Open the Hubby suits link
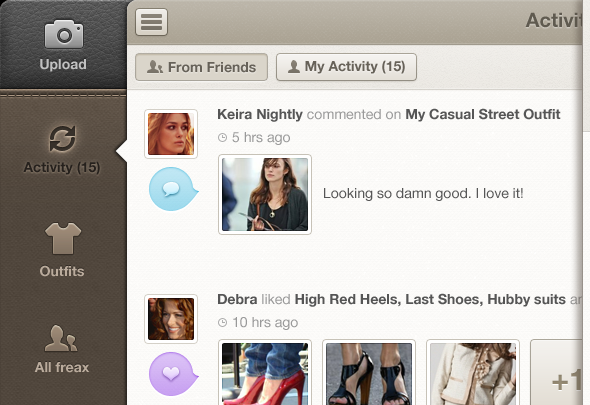Screen dimensions: 590x405 526,300
